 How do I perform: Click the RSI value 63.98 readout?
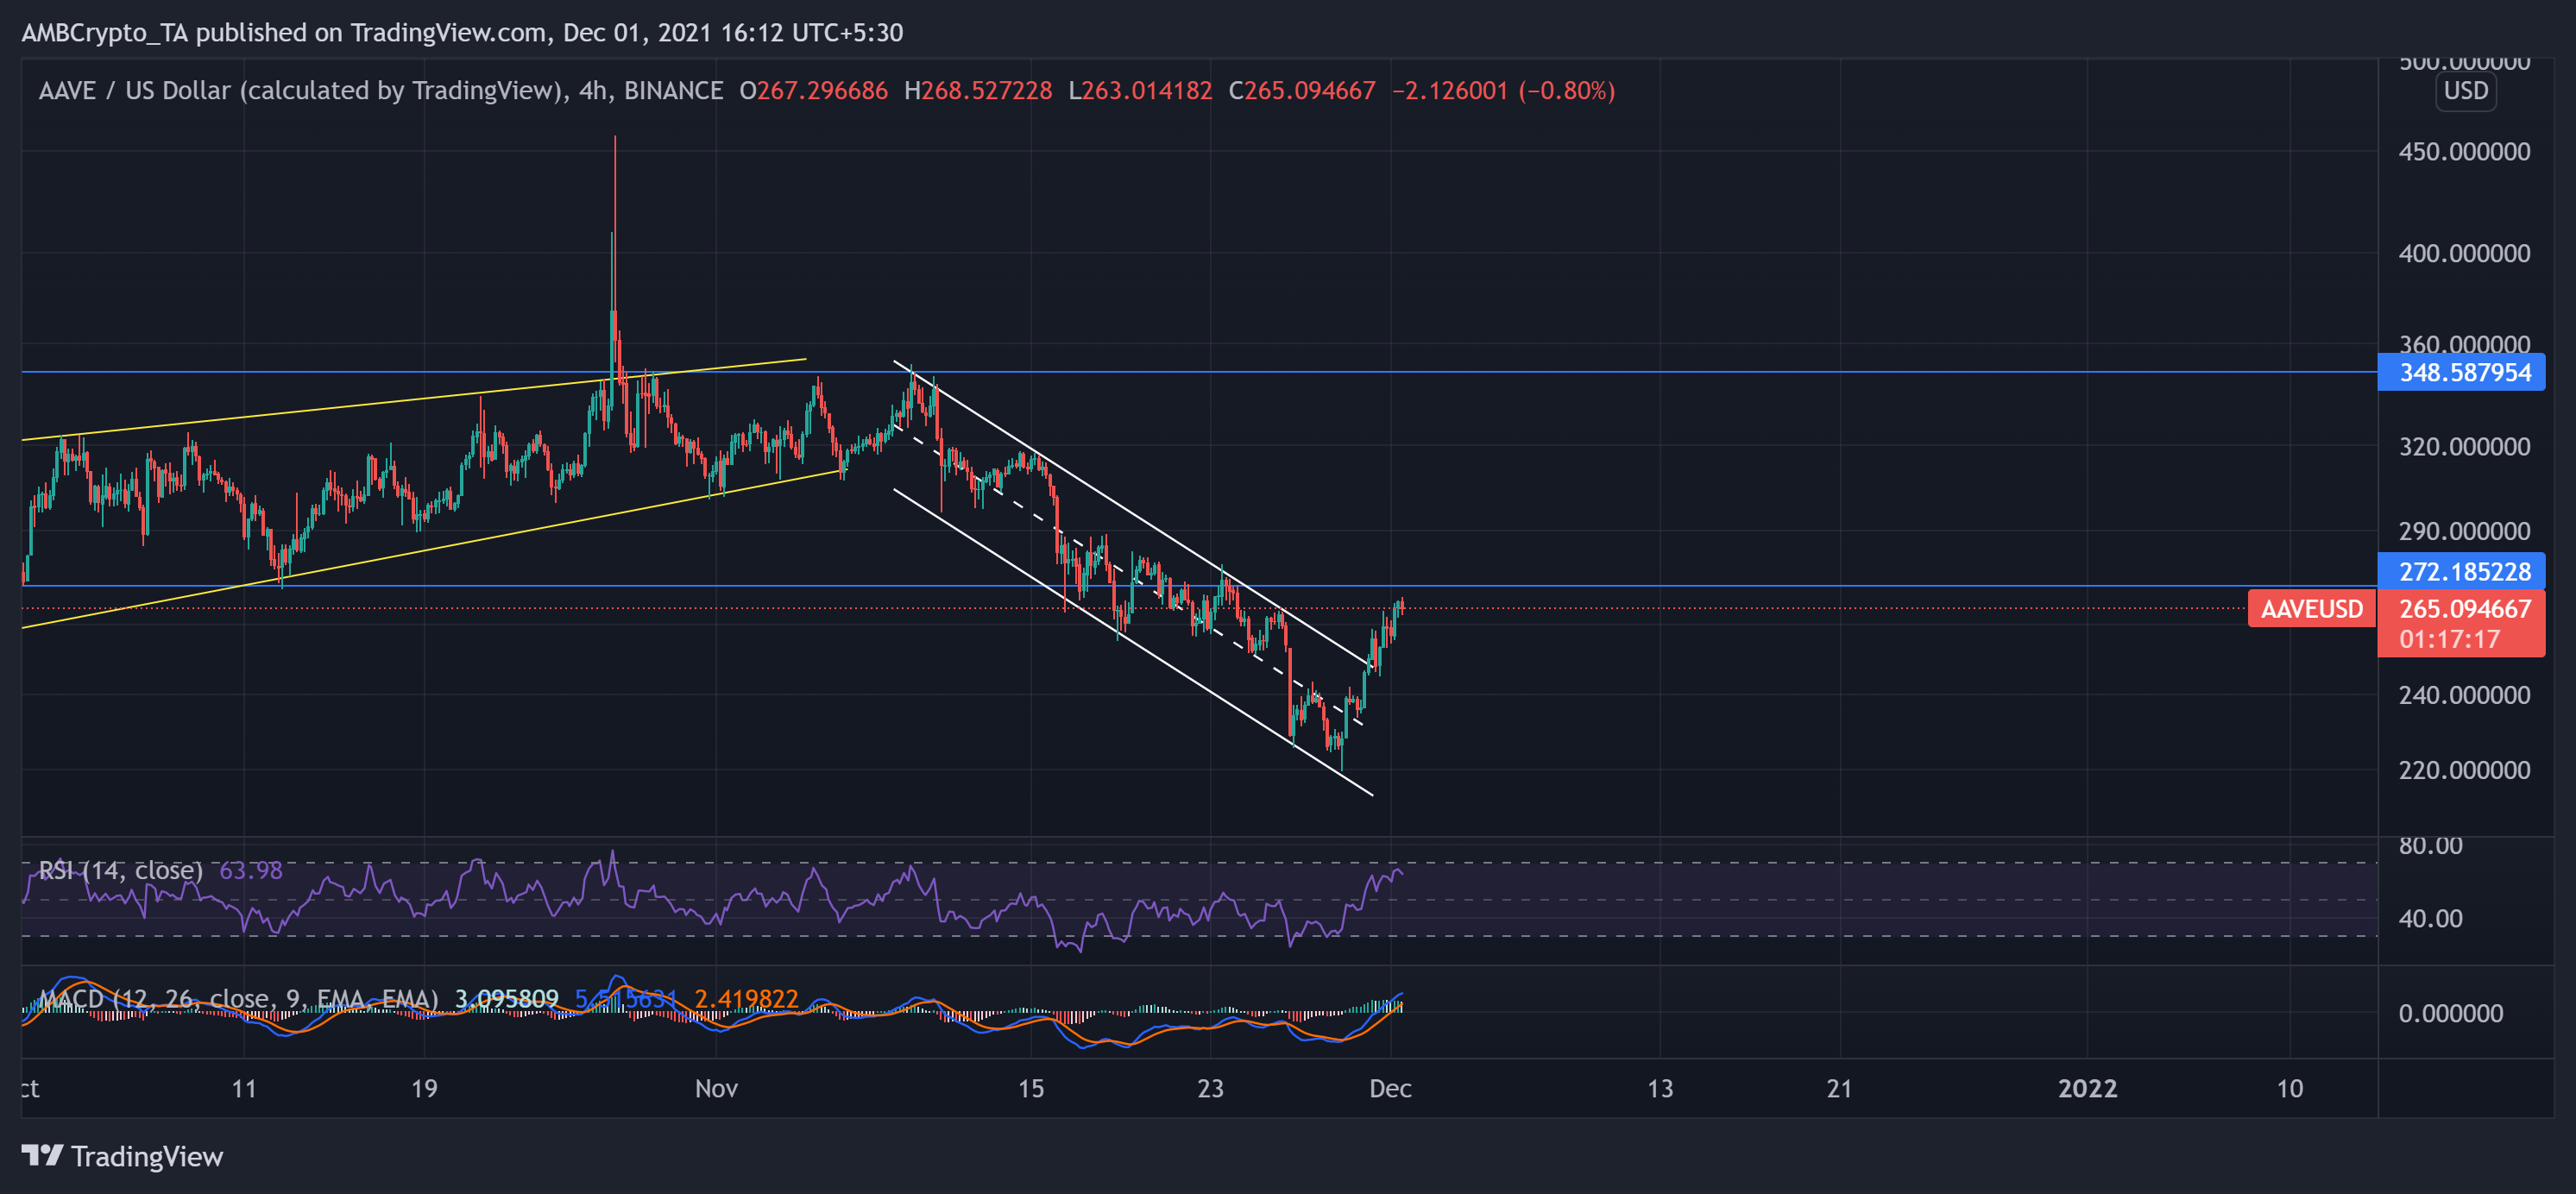tap(251, 870)
